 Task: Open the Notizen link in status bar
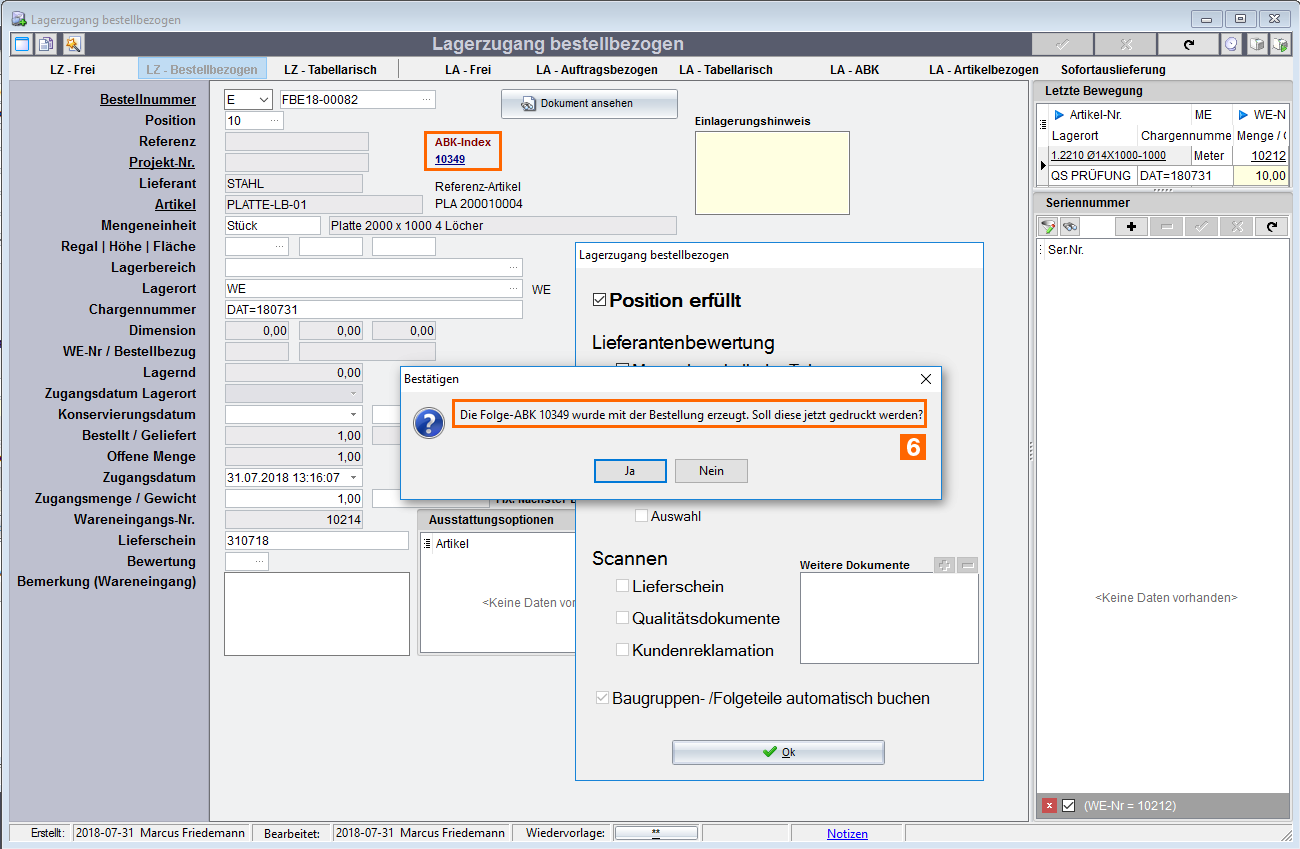coord(847,833)
